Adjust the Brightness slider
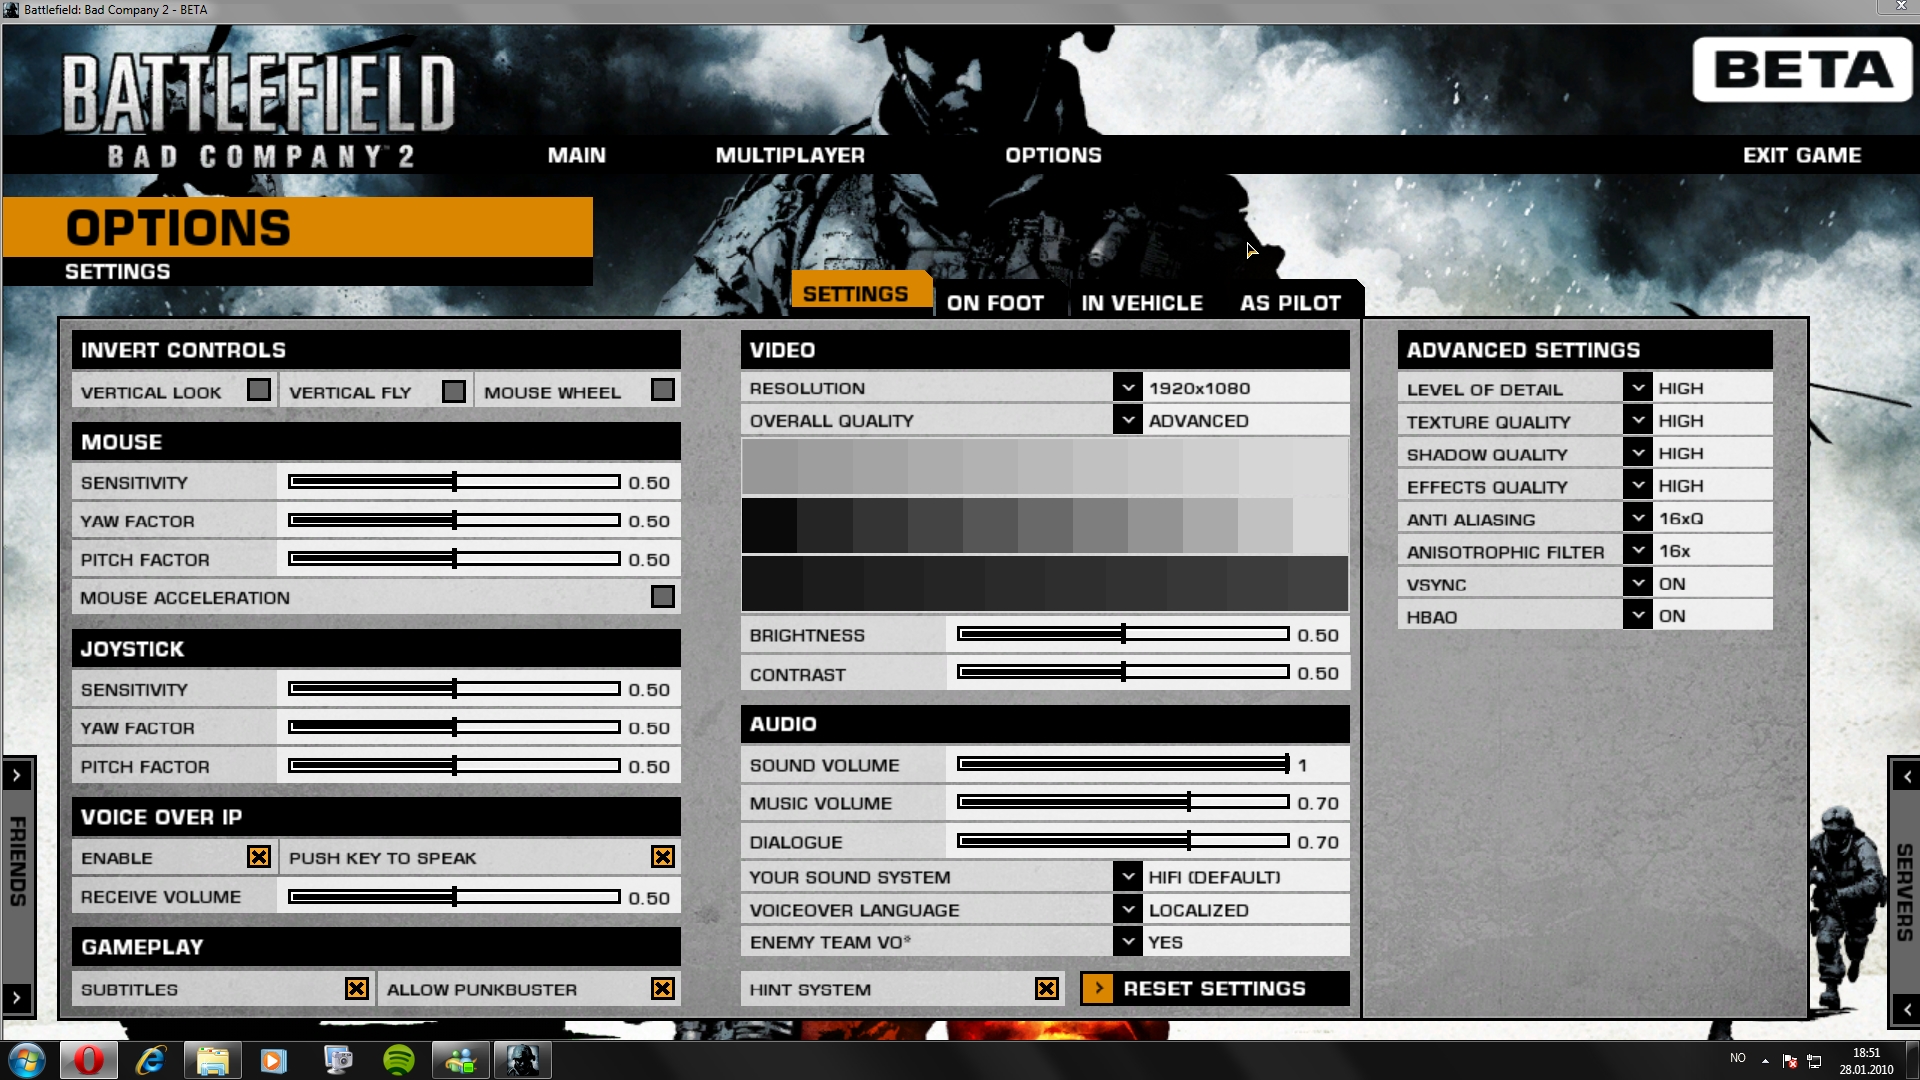Screen dimensions: 1920x1080 tap(1124, 634)
